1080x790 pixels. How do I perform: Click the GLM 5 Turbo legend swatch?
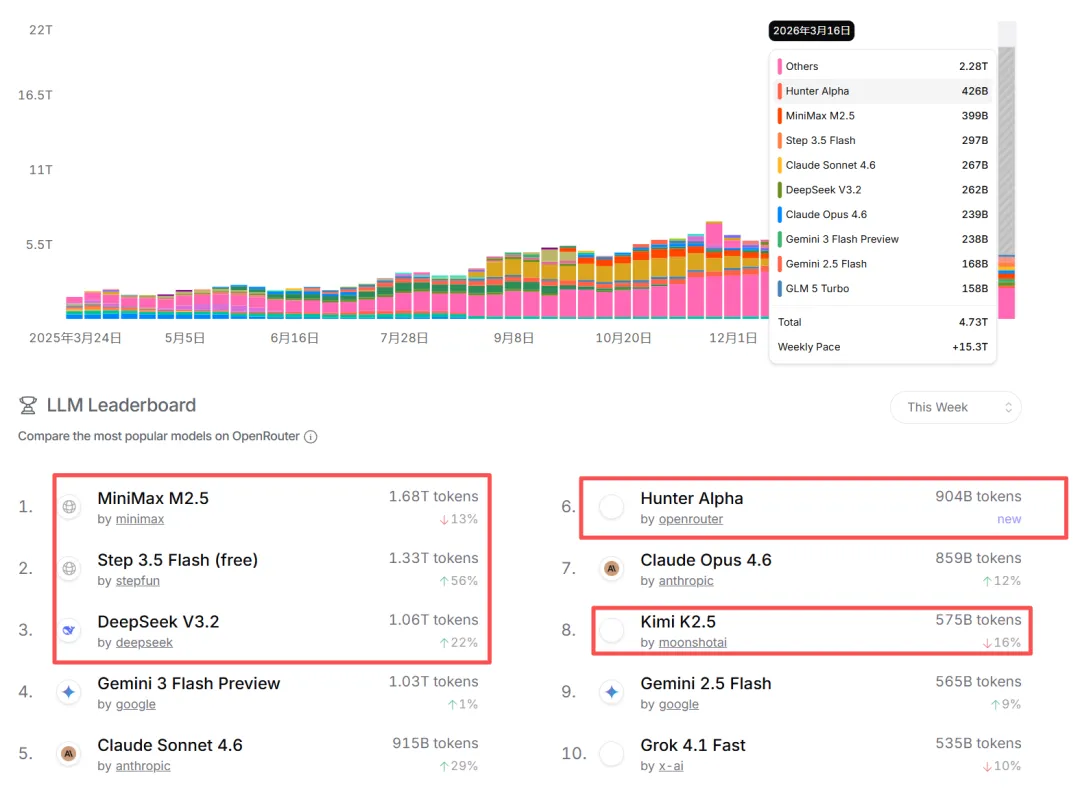click(x=780, y=289)
